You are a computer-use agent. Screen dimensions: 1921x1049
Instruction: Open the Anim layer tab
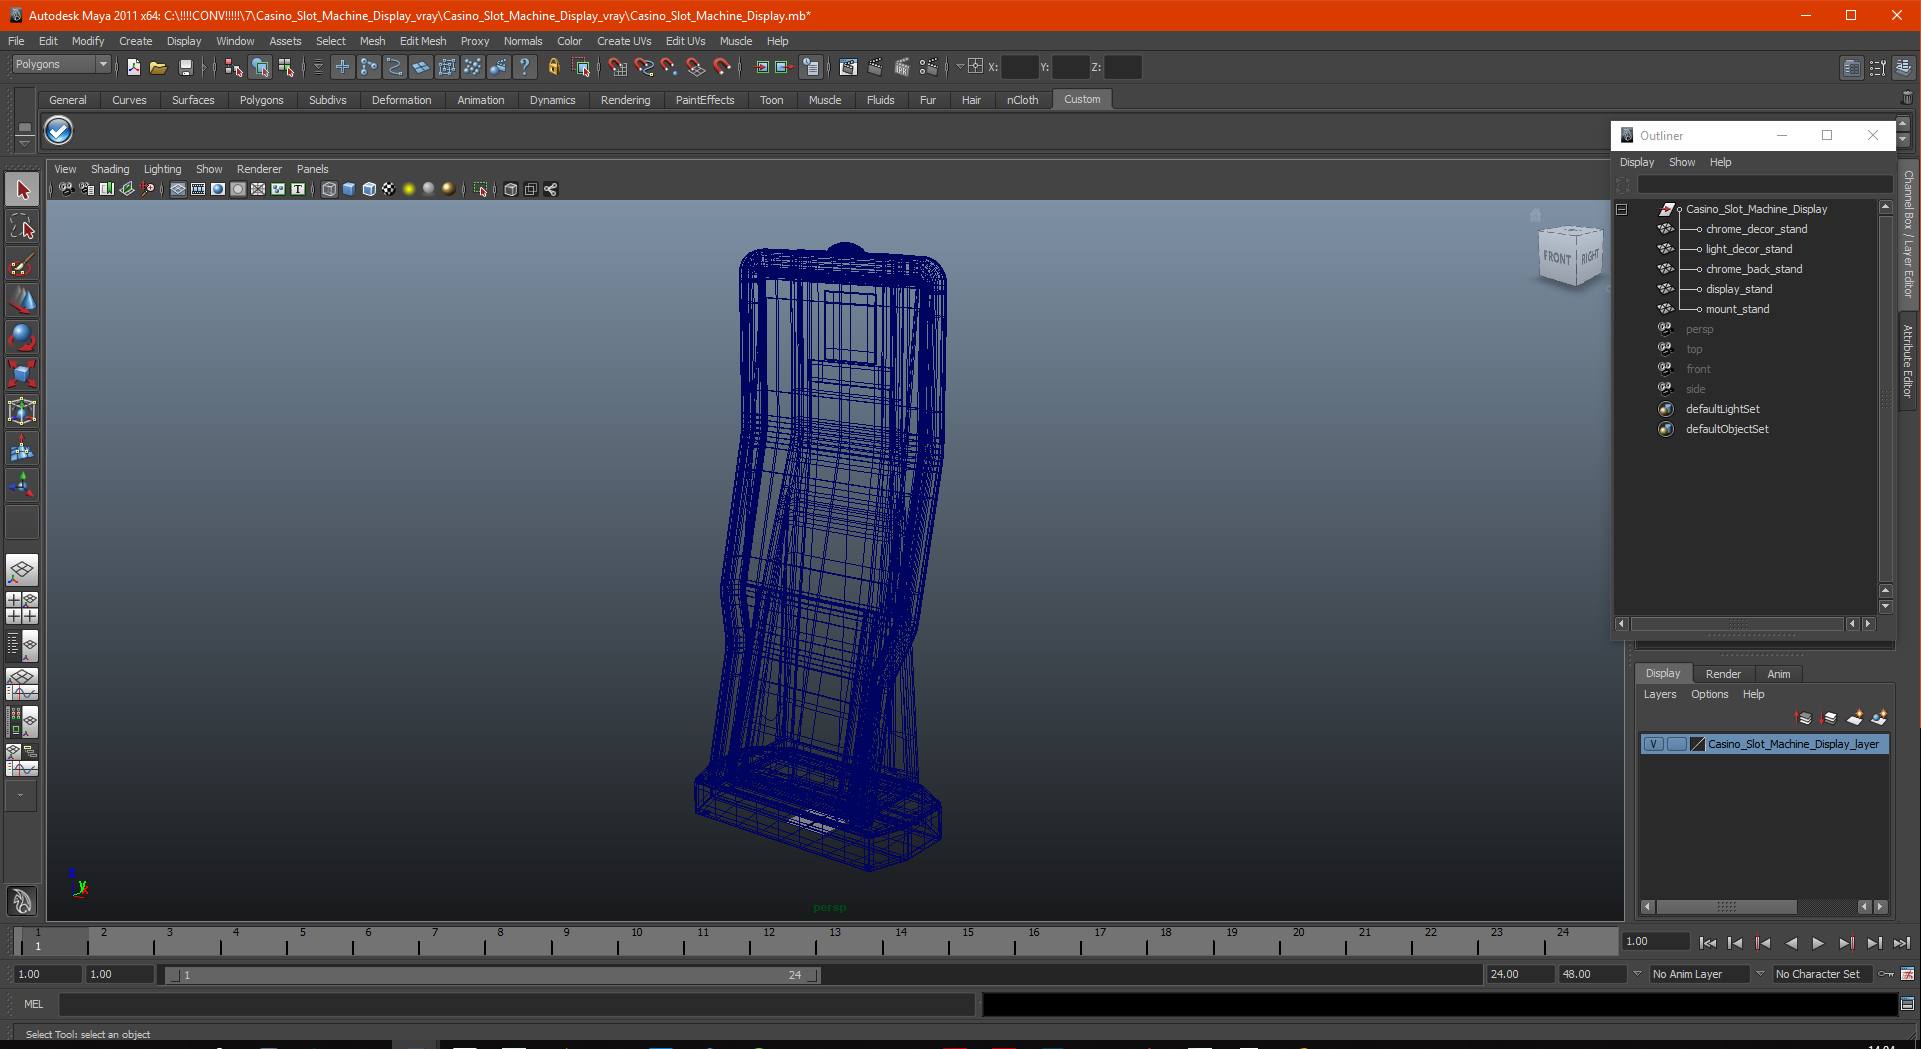(x=1778, y=674)
